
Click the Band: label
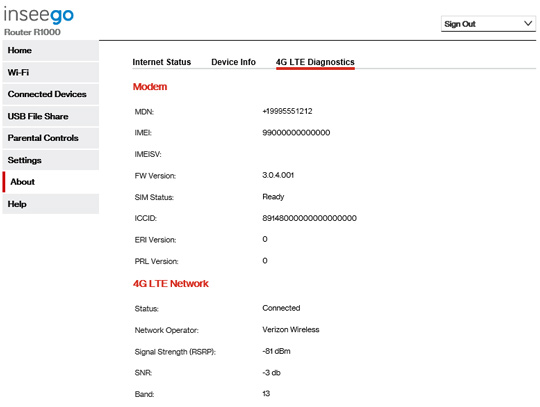[x=144, y=394]
